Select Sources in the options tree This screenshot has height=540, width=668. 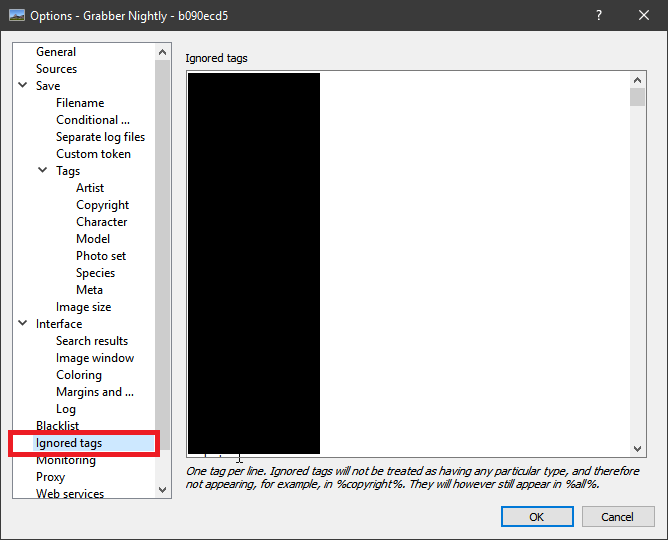click(56, 69)
